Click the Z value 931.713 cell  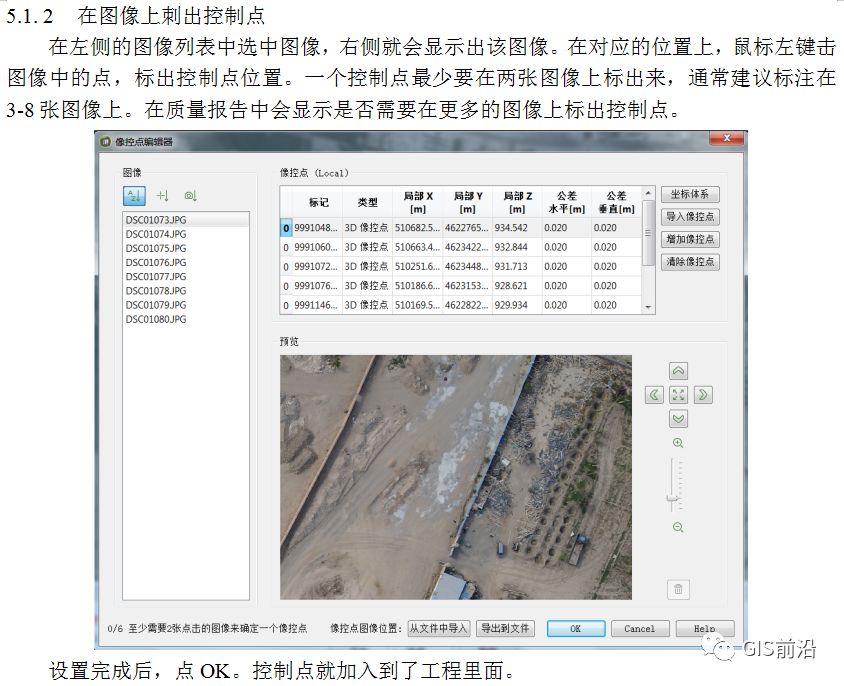tap(517, 267)
